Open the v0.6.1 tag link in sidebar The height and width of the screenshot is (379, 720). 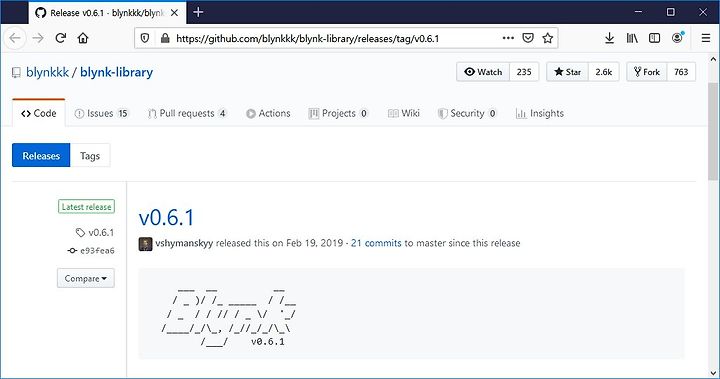(x=95, y=232)
